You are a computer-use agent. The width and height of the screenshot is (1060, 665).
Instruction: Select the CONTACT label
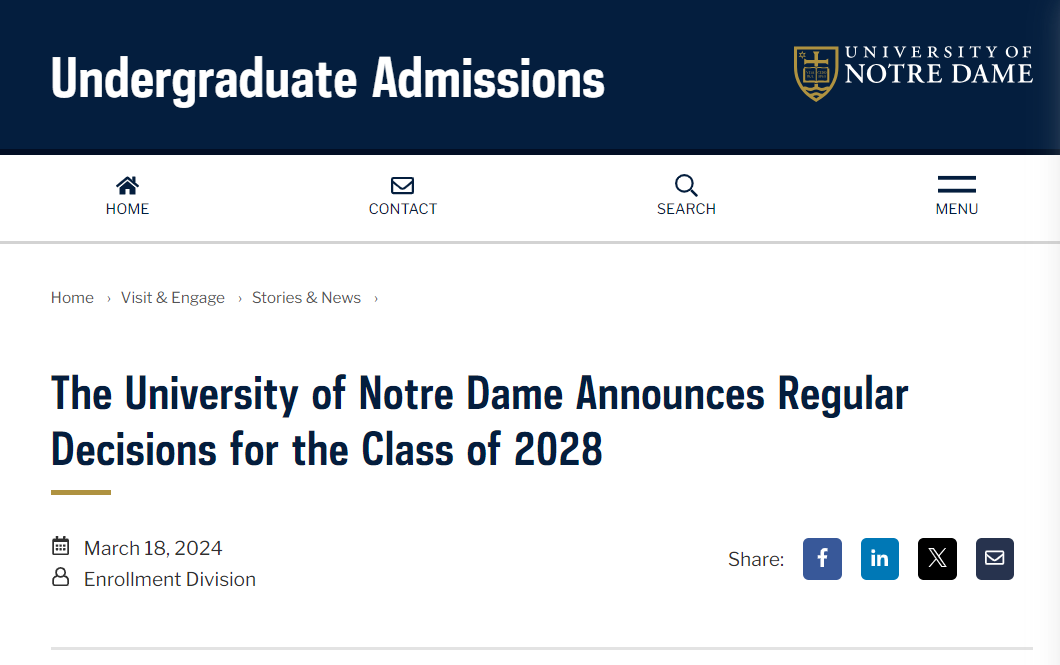tap(403, 209)
